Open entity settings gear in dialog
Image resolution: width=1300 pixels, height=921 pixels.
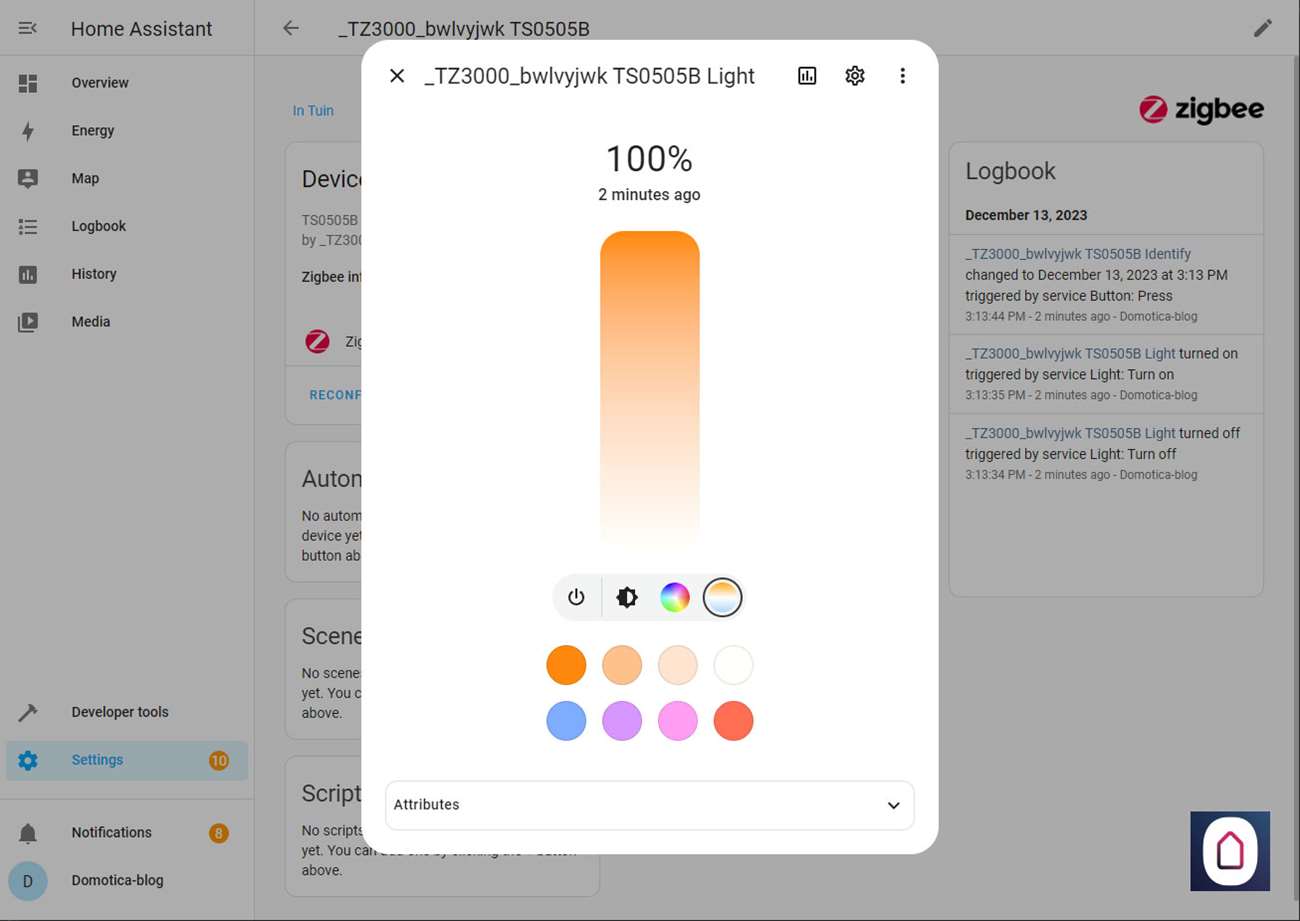pyautogui.click(x=855, y=76)
